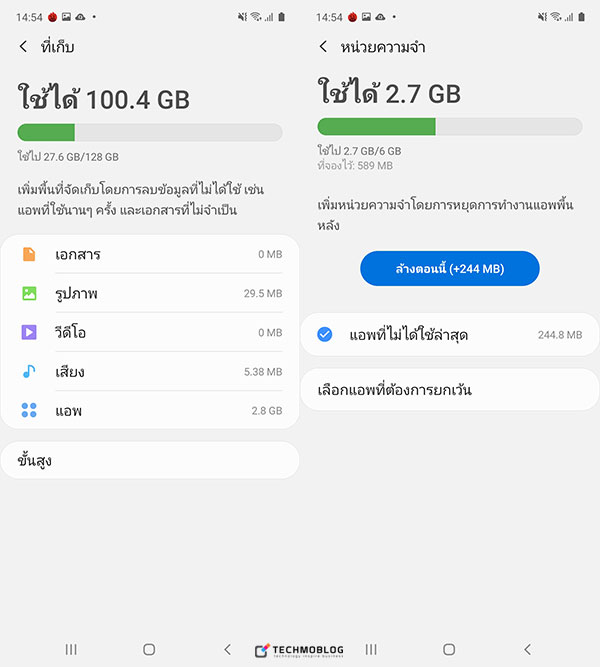Image resolution: width=600 pixels, height=667 pixels.
Task: Open ขั้นสูง advanced storage options
Action: click(150, 460)
